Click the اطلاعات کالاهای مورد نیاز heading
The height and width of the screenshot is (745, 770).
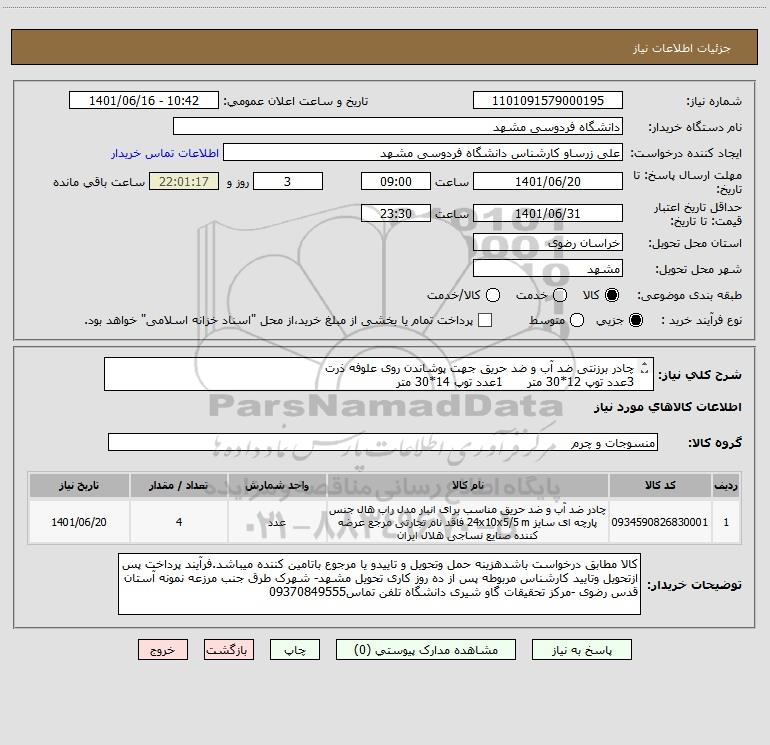pos(668,407)
